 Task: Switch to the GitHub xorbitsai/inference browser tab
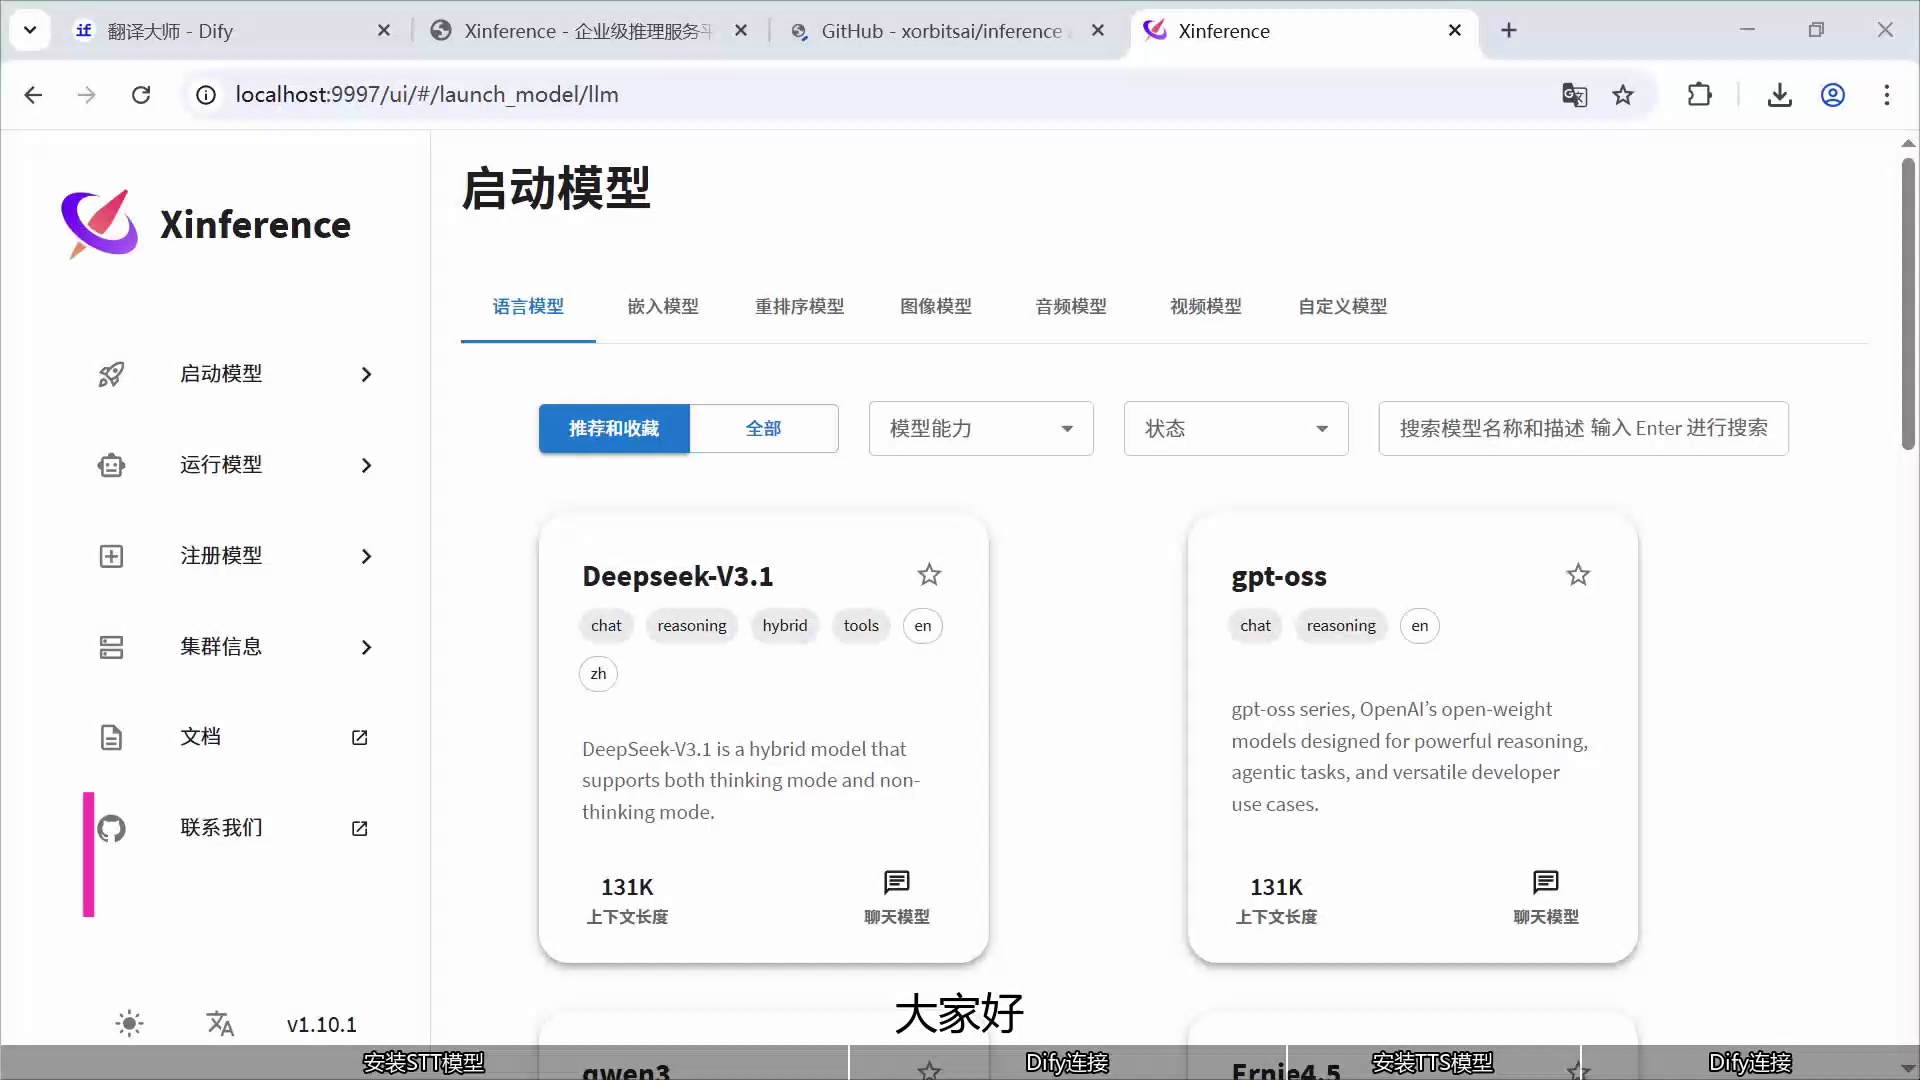(946, 31)
